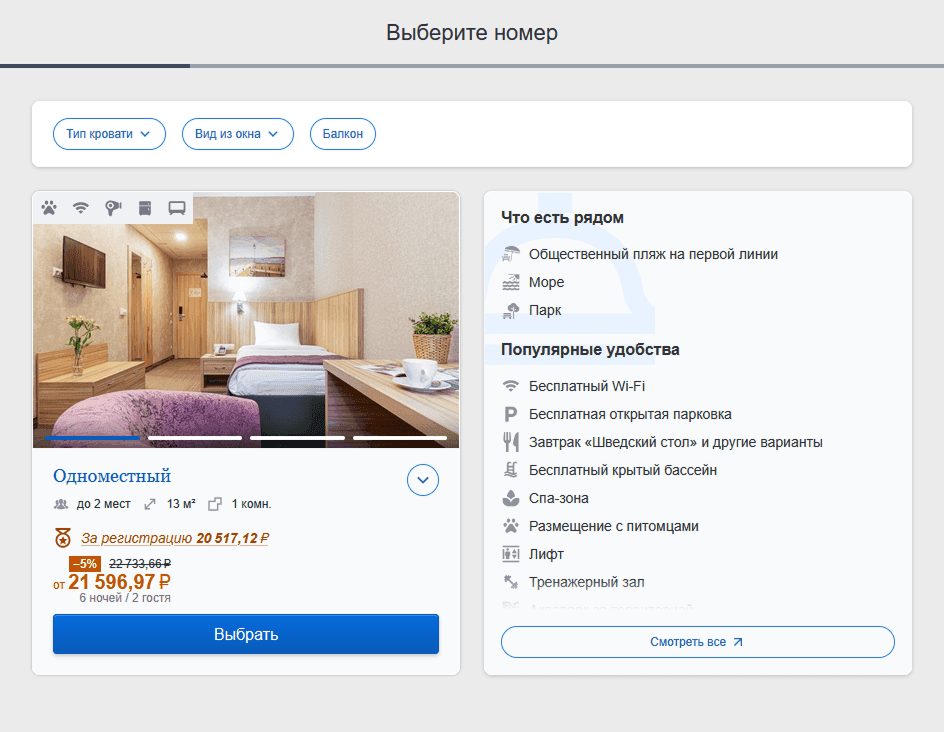Open Смотреть все amenities link
The image size is (944, 732).
(x=697, y=642)
